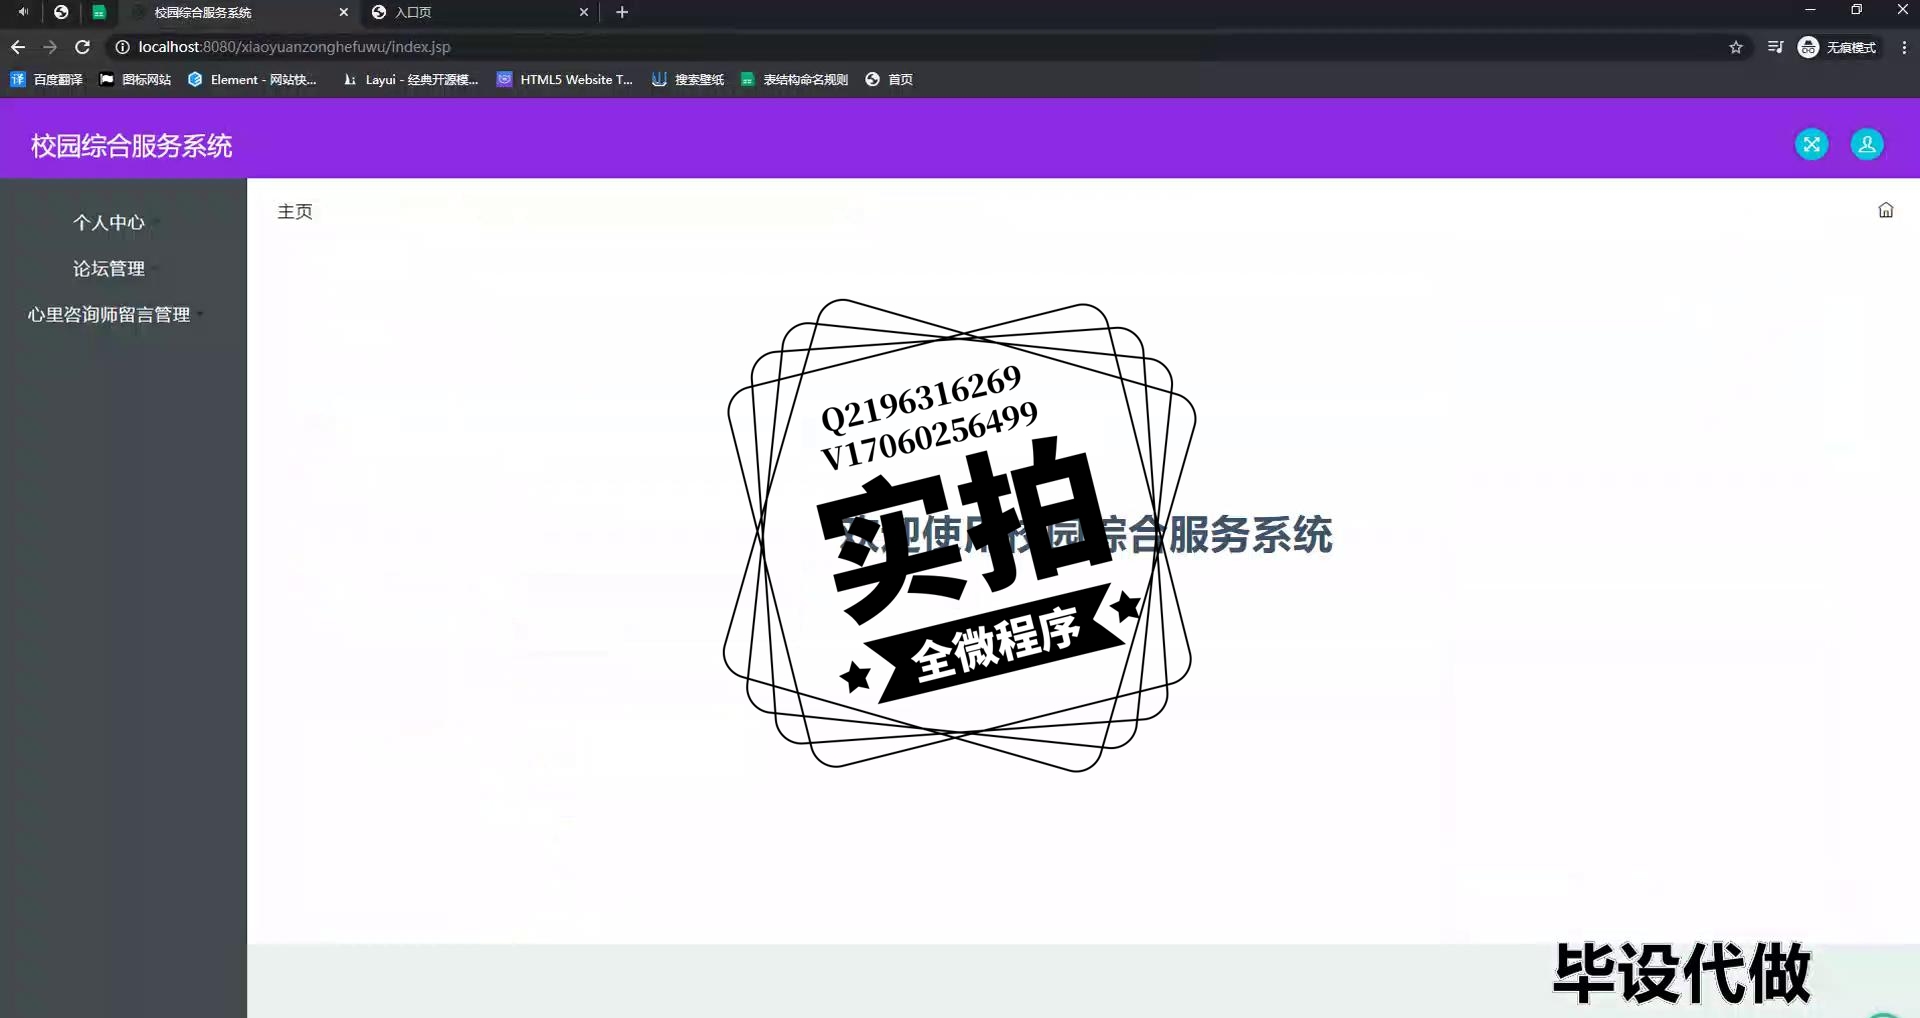Open the user profile icon in header

tap(1867, 145)
